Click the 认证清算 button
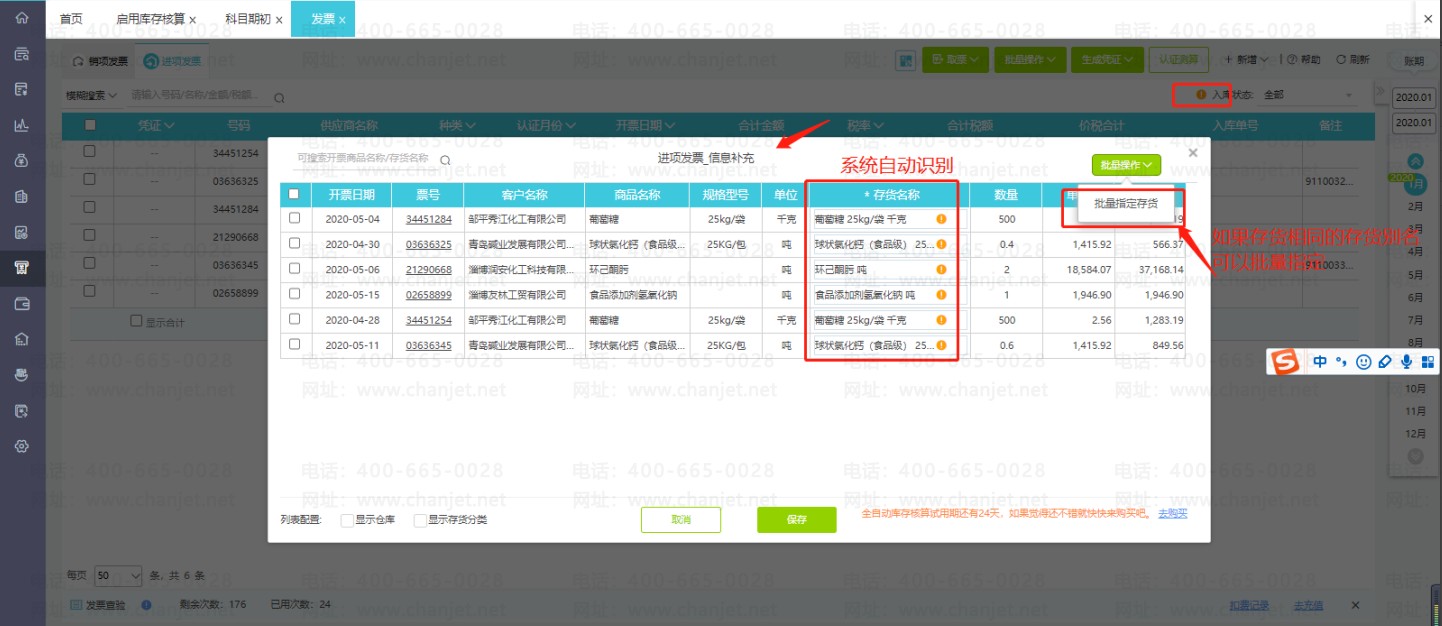The image size is (1442, 626). (x=1179, y=60)
